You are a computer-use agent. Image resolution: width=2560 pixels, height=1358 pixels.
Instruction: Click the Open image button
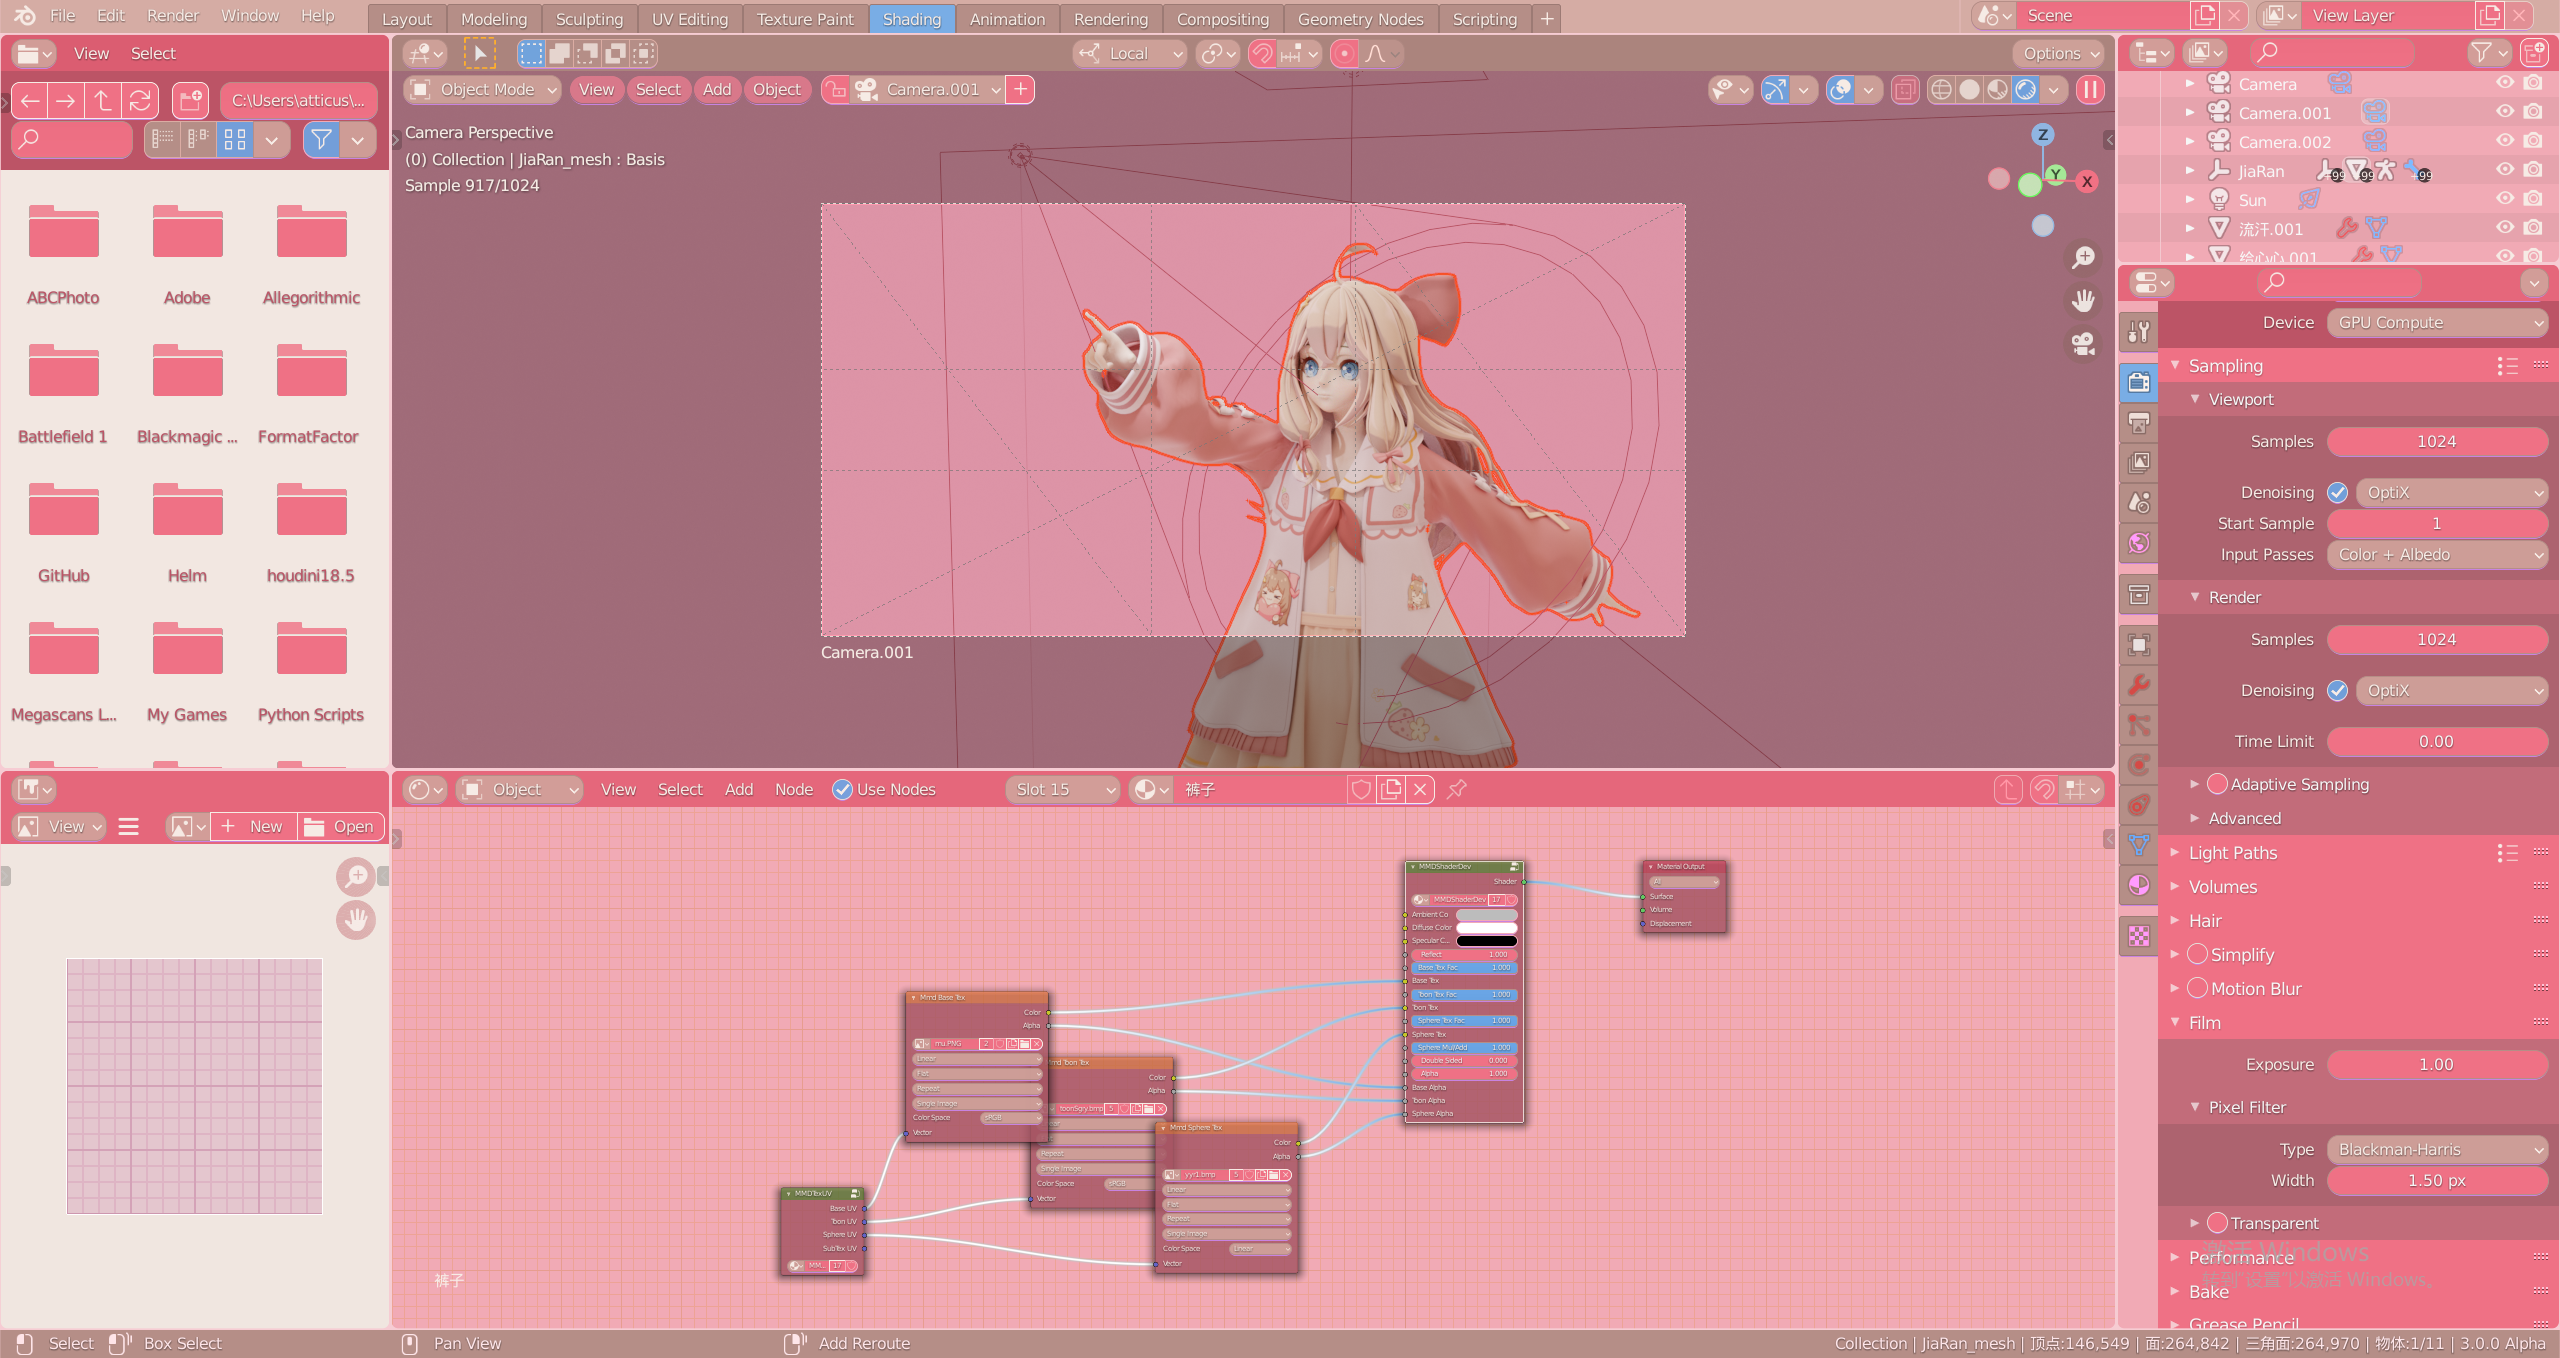point(341,826)
